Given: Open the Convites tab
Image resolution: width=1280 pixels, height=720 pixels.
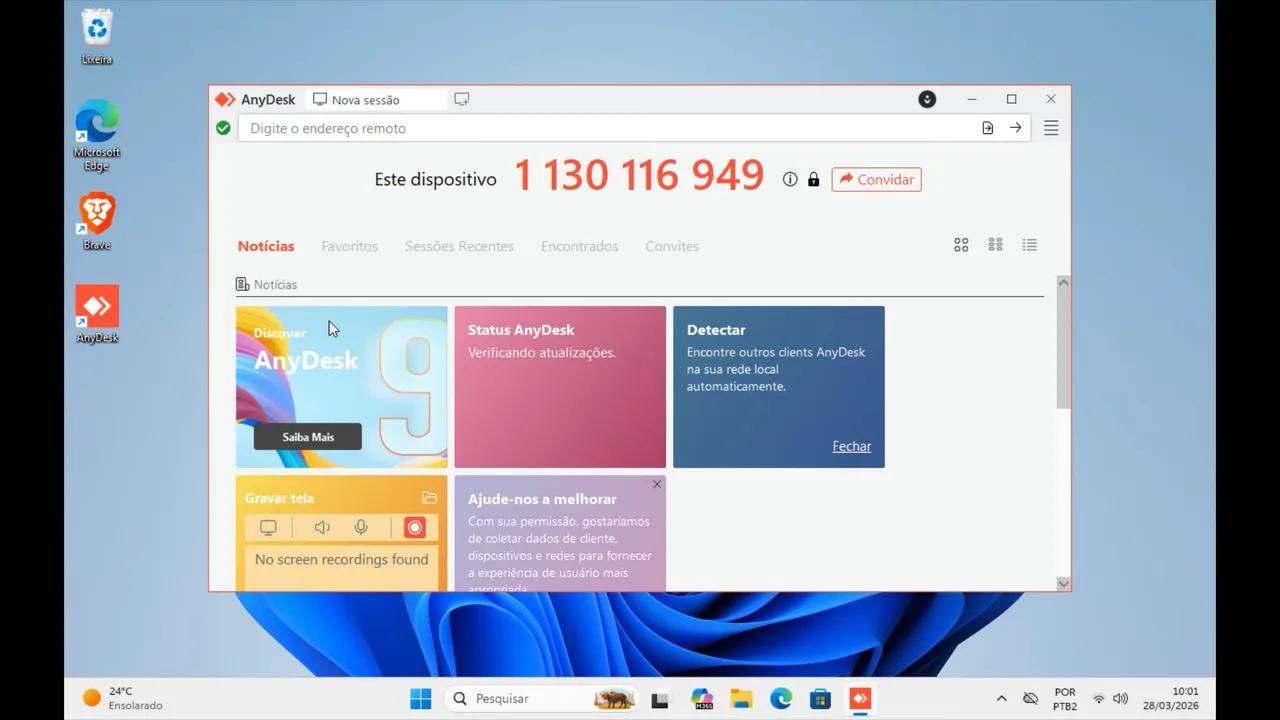Looking at the screenshot, I should (x=672, y=246).
